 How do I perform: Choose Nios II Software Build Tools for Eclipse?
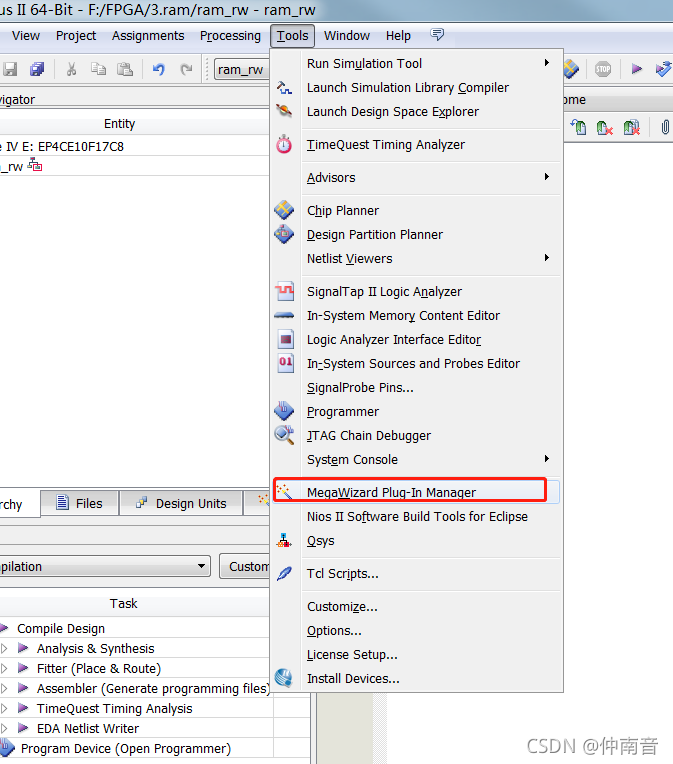(x=417, y=516)
